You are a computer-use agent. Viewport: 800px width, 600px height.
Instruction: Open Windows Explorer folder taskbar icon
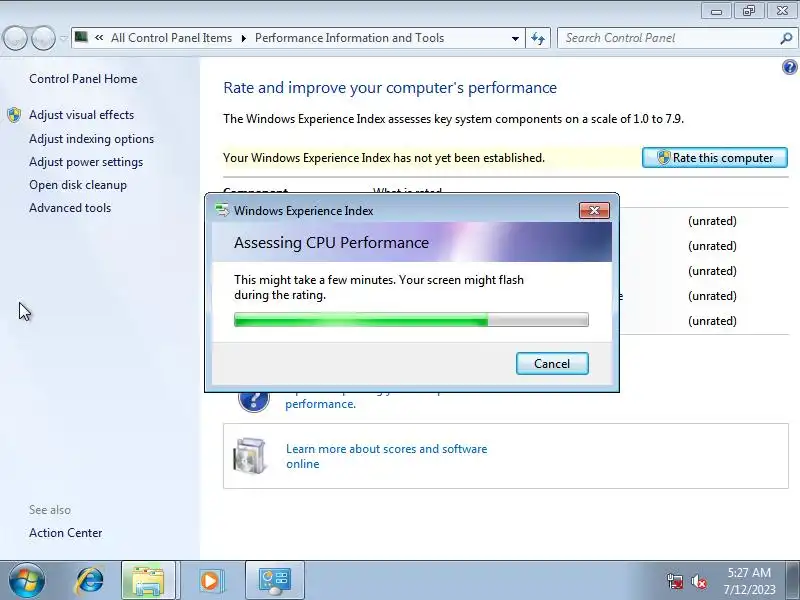[x=148, y=581]
